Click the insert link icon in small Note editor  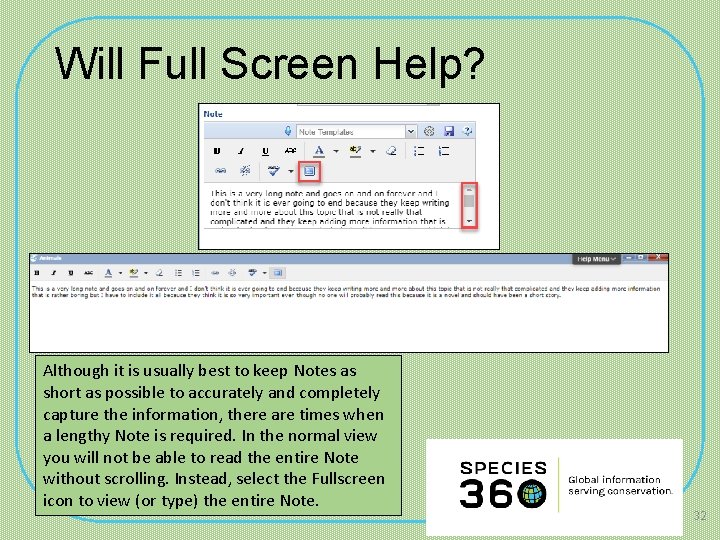[220, 171]
